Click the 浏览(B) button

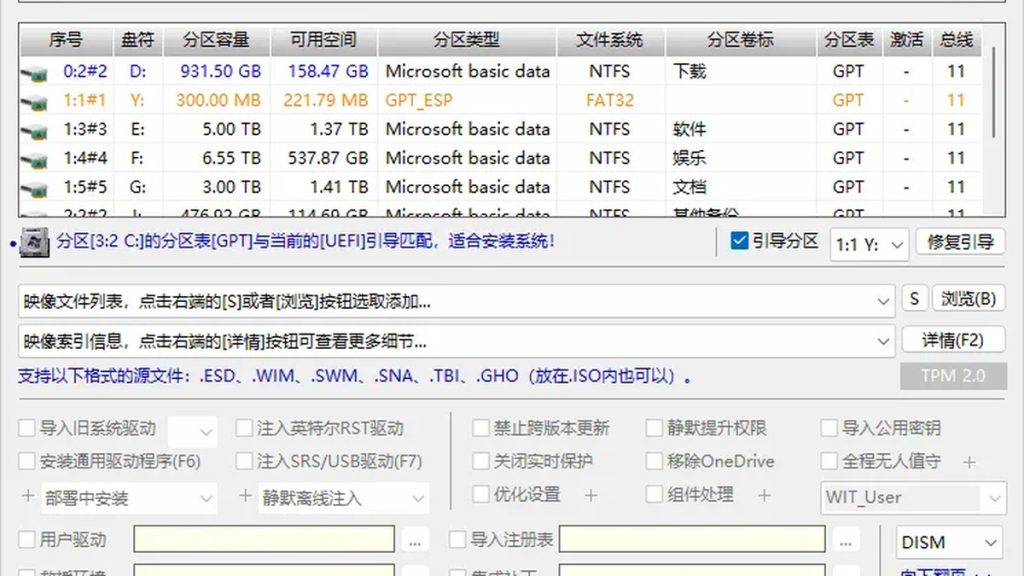point(968,299)
